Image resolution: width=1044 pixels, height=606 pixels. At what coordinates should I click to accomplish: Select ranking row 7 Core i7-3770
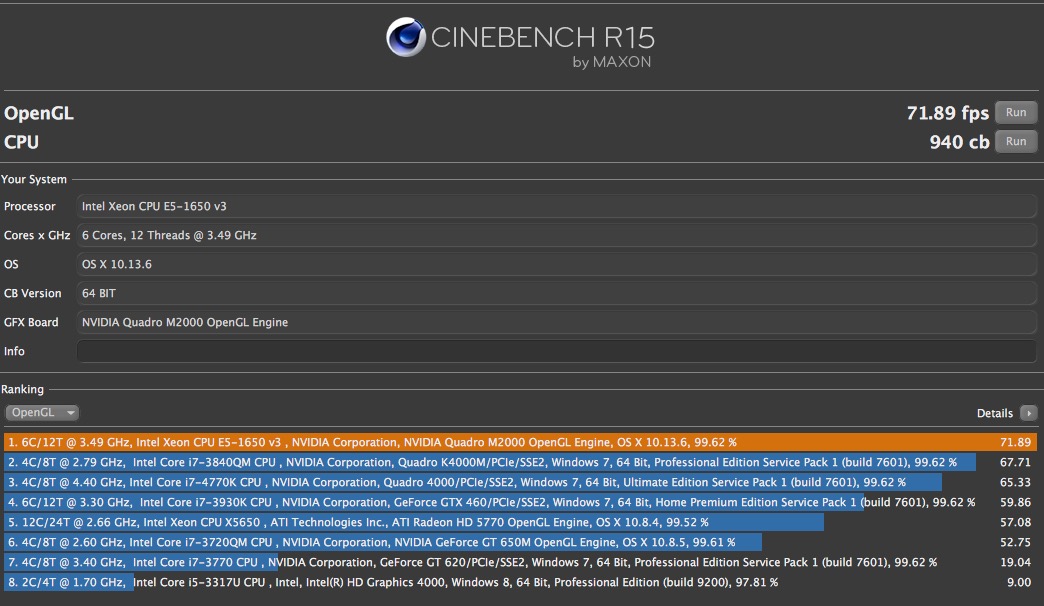[x=520, y=562]
